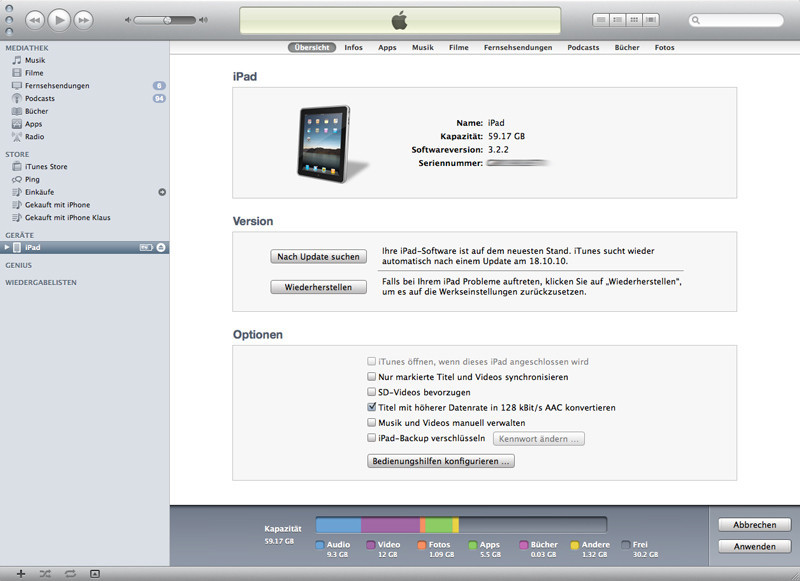Open Einkäufe playlist in sidebar

(x=85, y=192)
